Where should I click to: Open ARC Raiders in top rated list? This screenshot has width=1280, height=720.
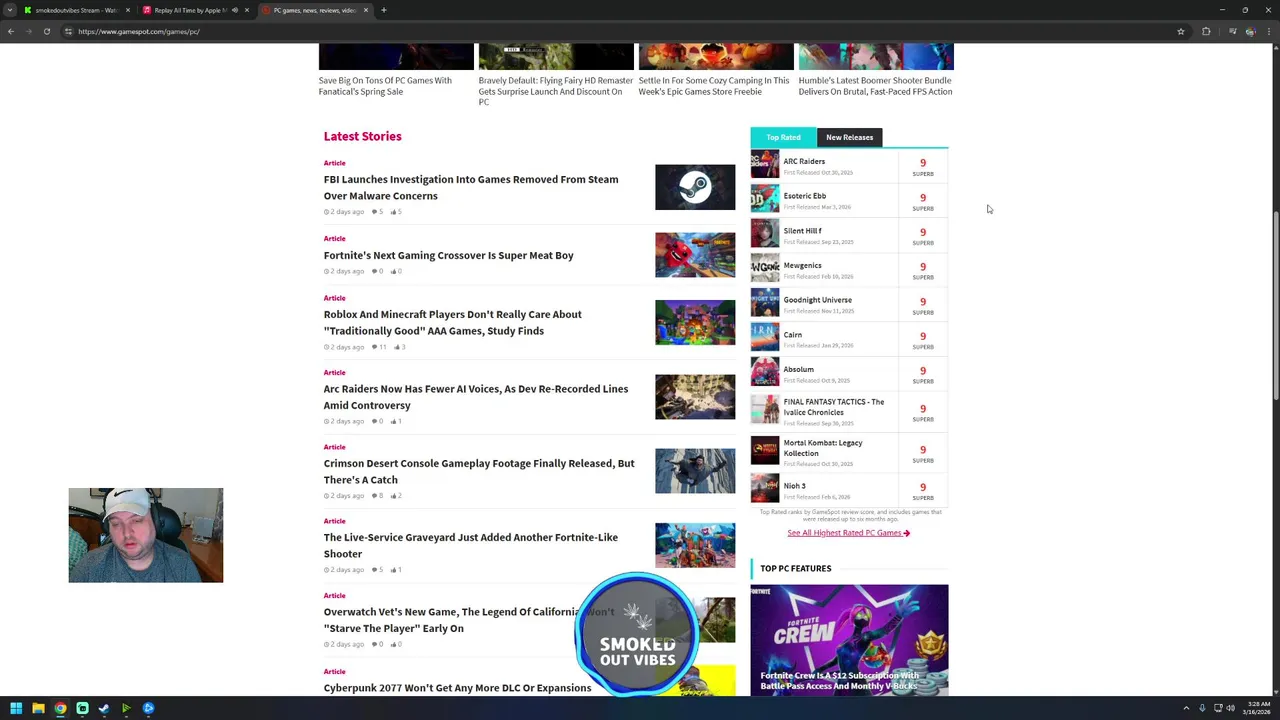coord(804,161)
